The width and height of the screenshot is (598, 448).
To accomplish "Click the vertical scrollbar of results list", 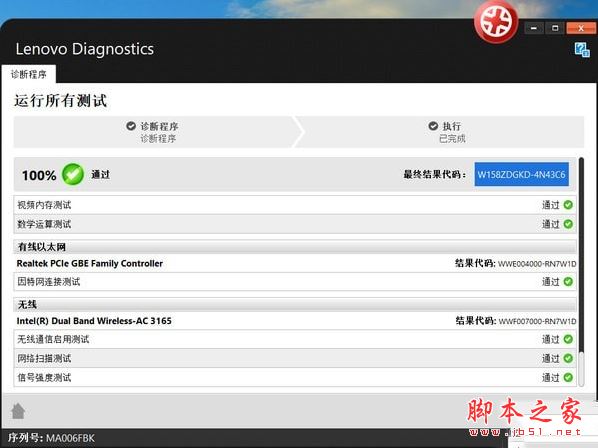I will tap(581, 272).
